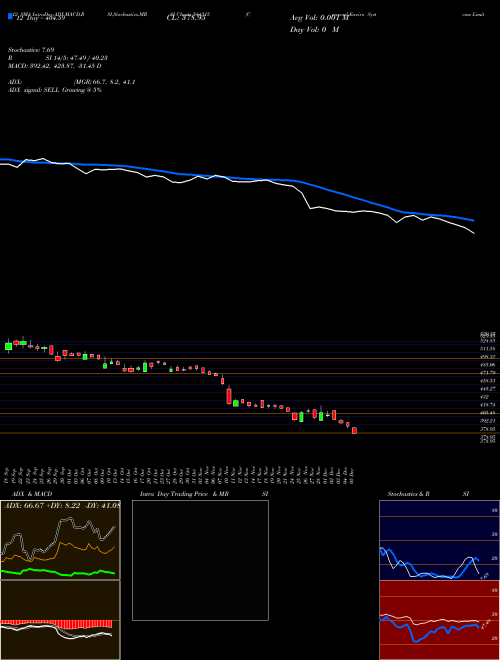Click the 'CL: 378.95' closing price label
This screenshot has height=660, width=500.
186,18
